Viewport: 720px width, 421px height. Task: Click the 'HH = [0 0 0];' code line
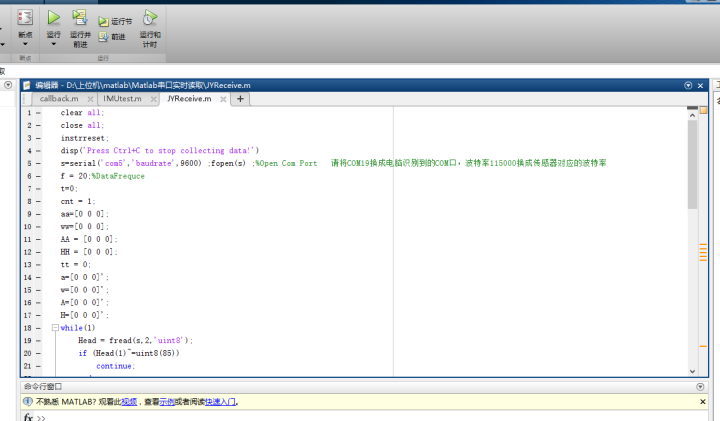click(x=89, y=252)
